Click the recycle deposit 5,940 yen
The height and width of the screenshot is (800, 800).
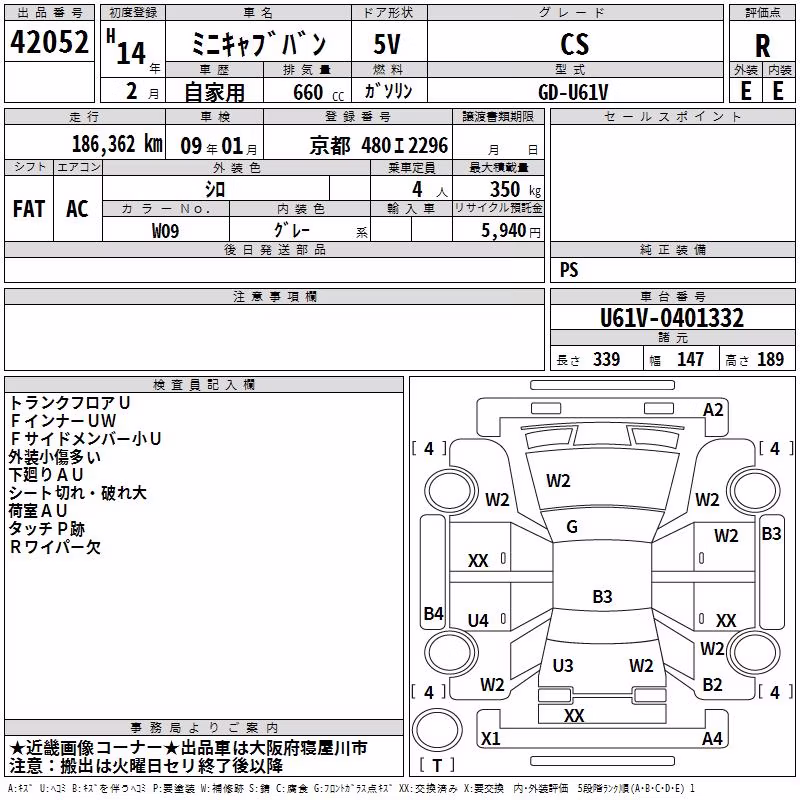511,231
